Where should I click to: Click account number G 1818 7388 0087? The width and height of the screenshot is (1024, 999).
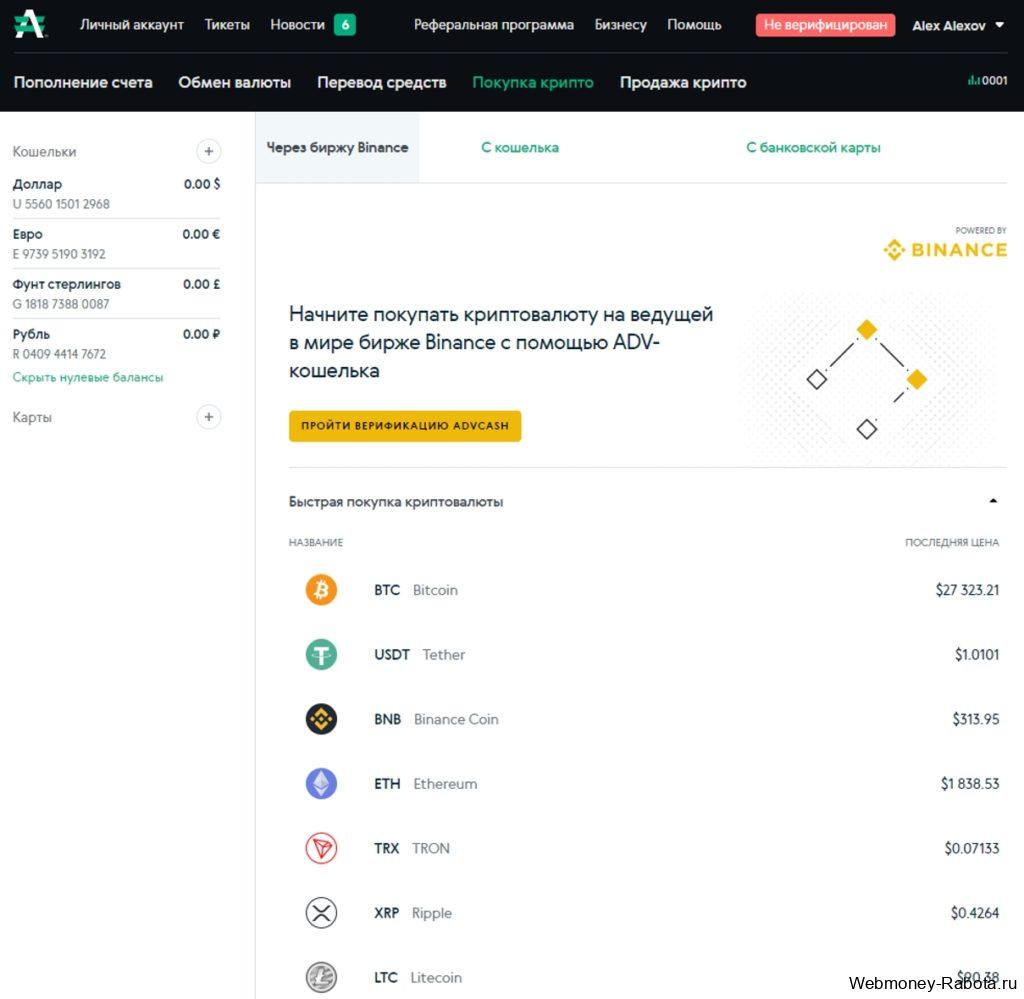tap(61, 304)
